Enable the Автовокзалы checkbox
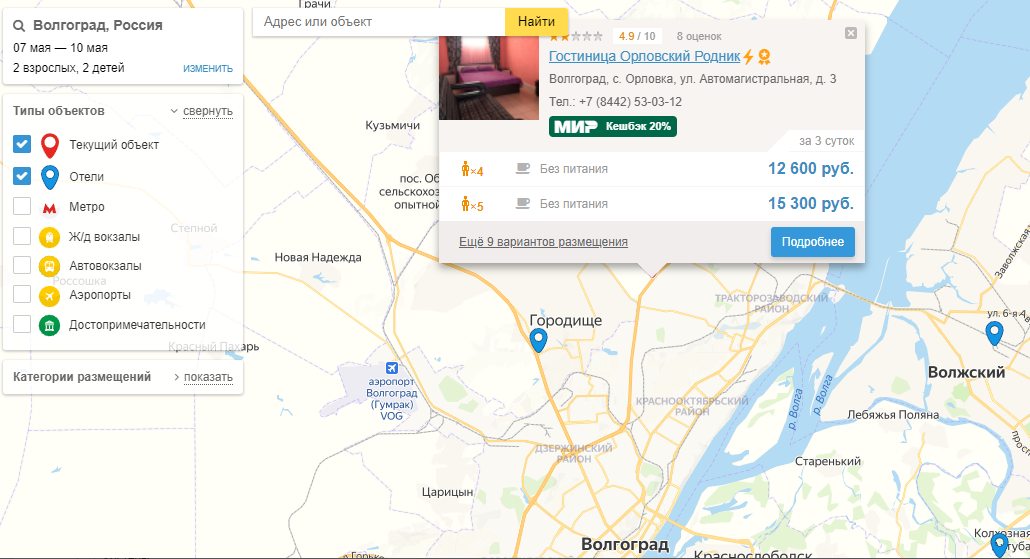This screenshot has width=1030, height=559. (x=22, y=265)
